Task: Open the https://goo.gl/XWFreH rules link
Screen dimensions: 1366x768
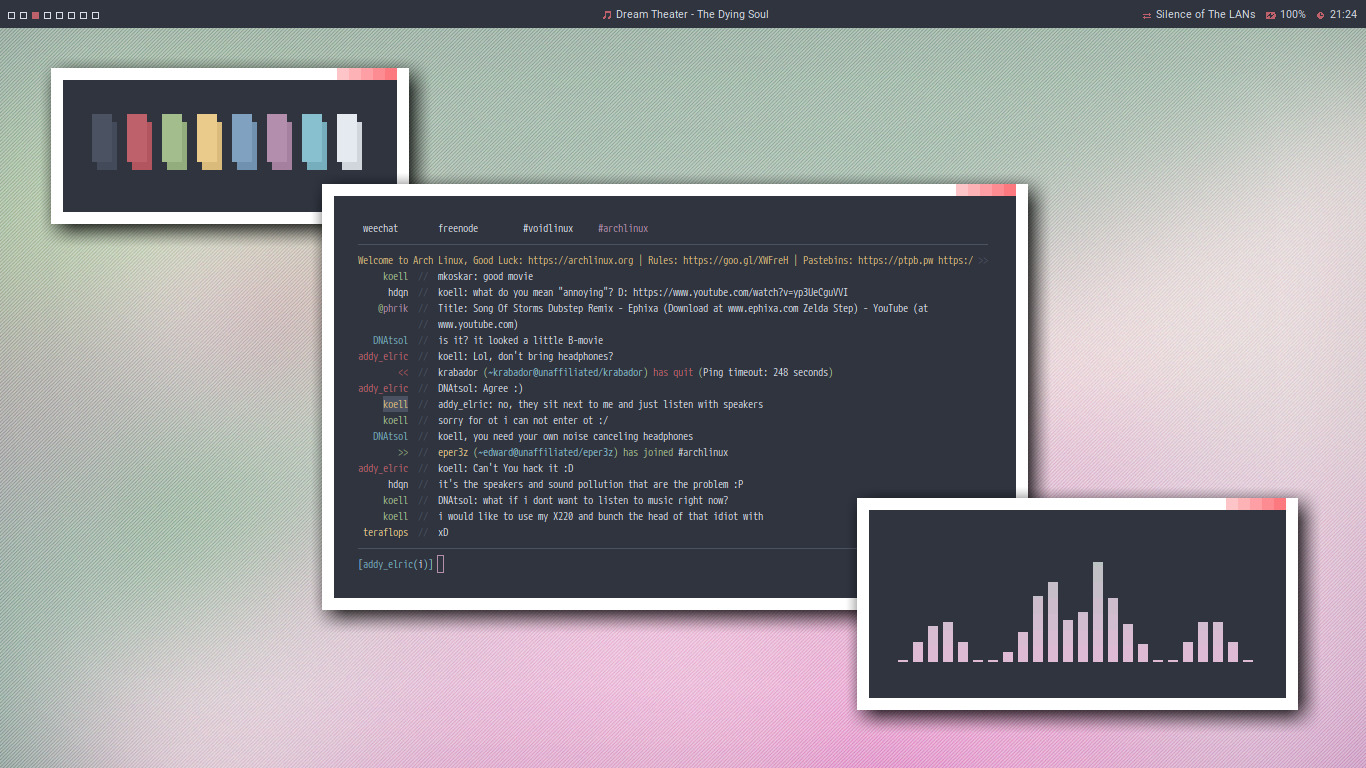Action: coord(735,260)
